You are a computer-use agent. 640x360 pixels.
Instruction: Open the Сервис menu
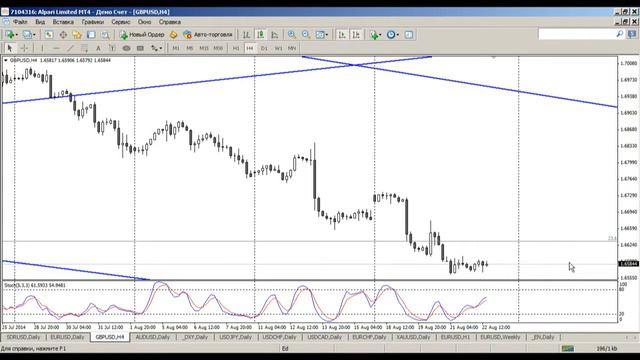[121, 22]
